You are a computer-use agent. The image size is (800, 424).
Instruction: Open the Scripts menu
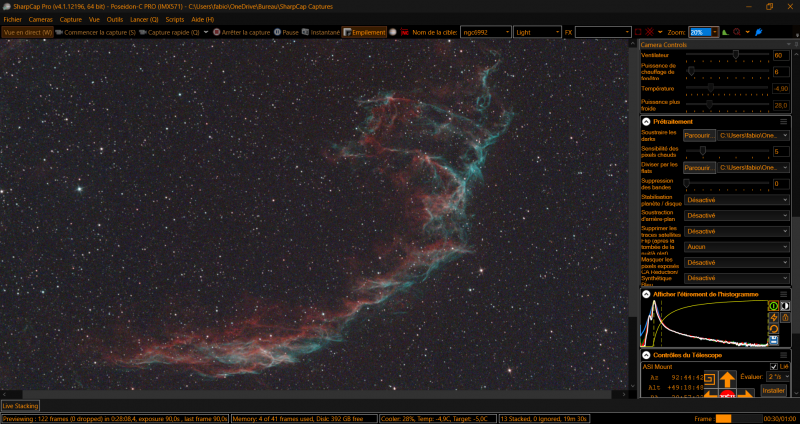click(x=174, y=19)
